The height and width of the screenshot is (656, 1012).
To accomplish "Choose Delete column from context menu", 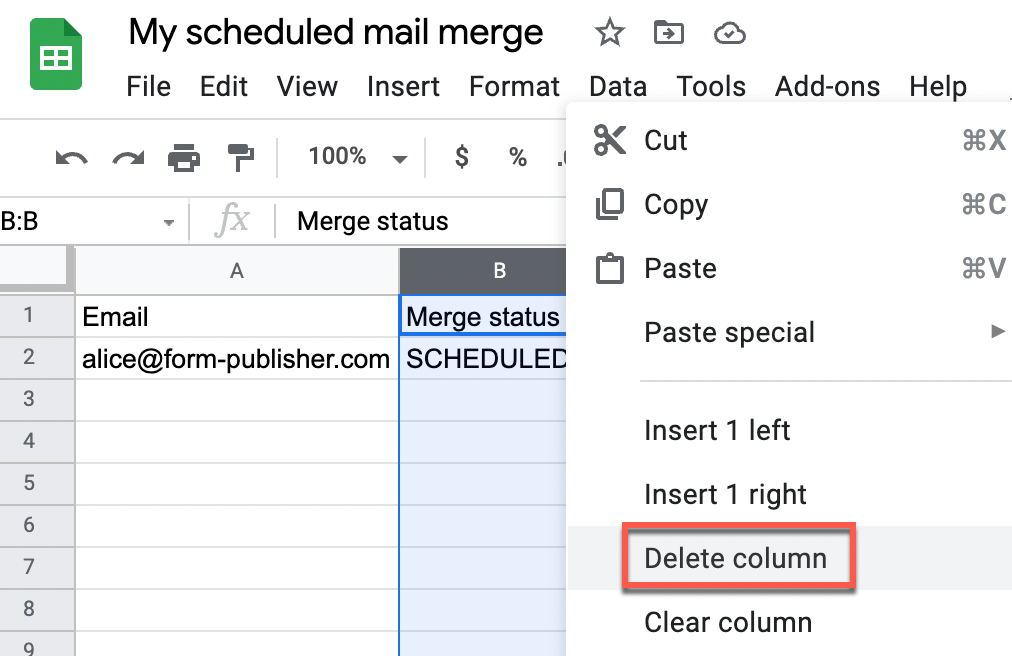I will (x=736, y=558).
